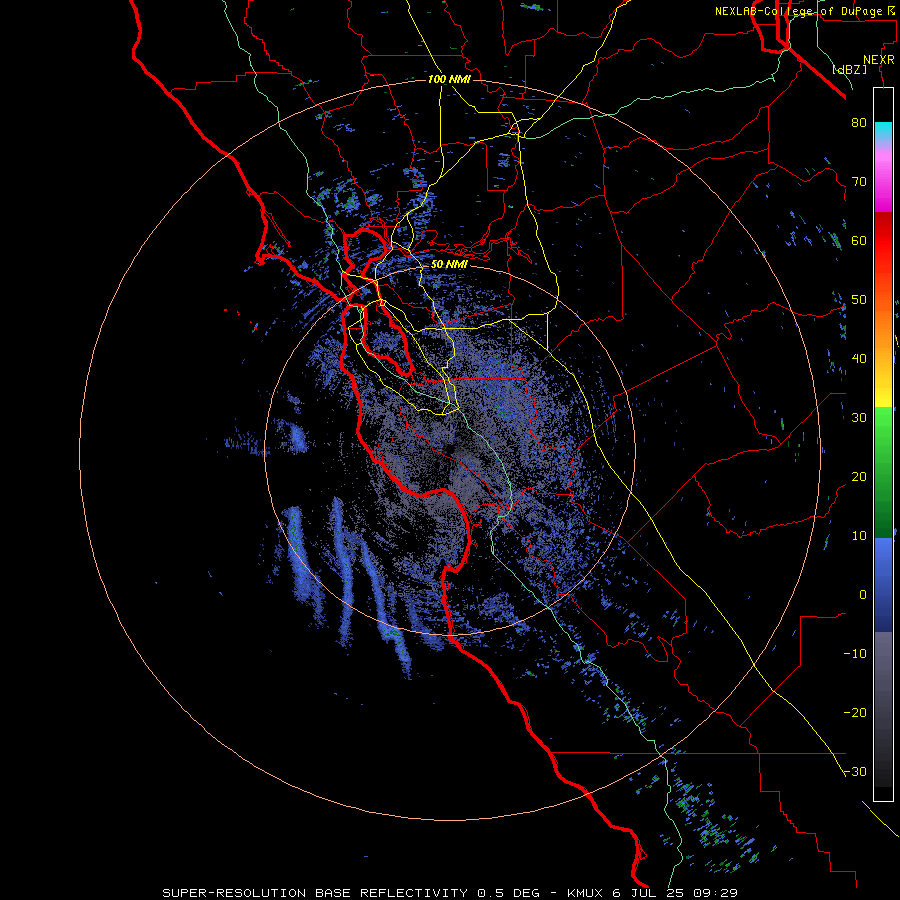The height and width of the screenshot is (900, 900).
Task: Click the "50 NMI" range ring label
Action: 449,265
